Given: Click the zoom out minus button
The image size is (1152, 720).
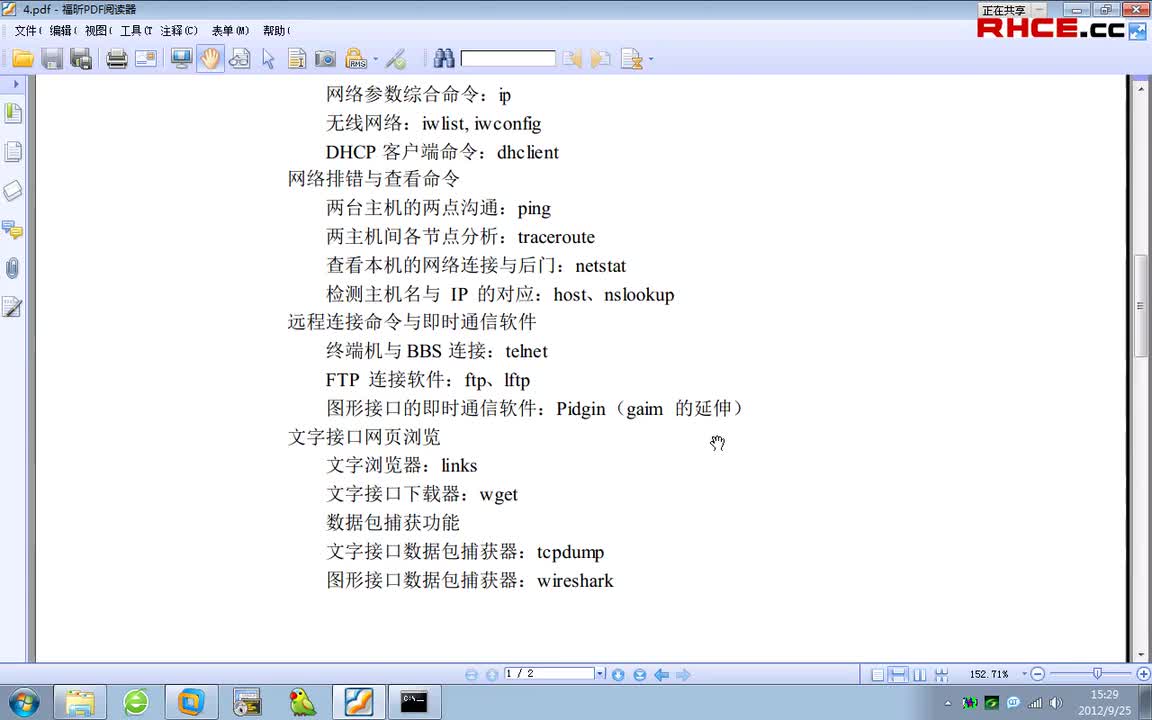Looking at the screenshot, I should [x=1037, y=674].
